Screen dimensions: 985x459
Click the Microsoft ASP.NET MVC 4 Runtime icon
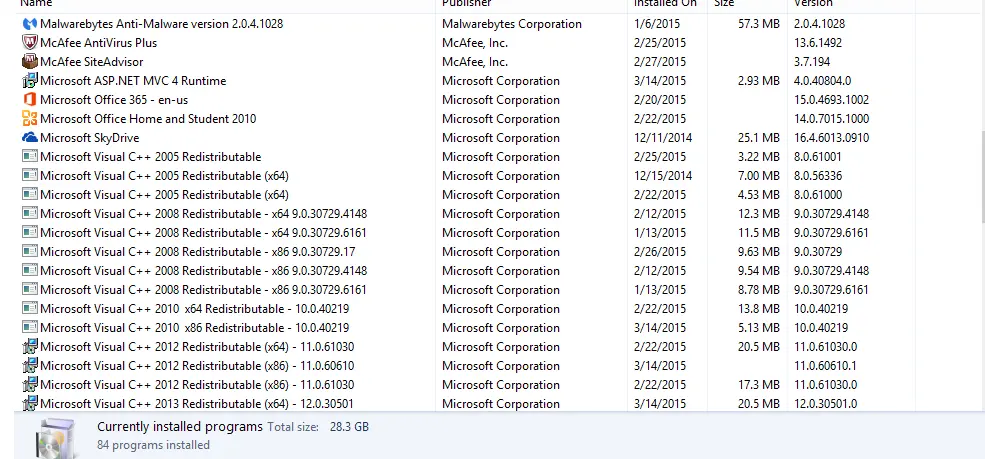[30, 81]
